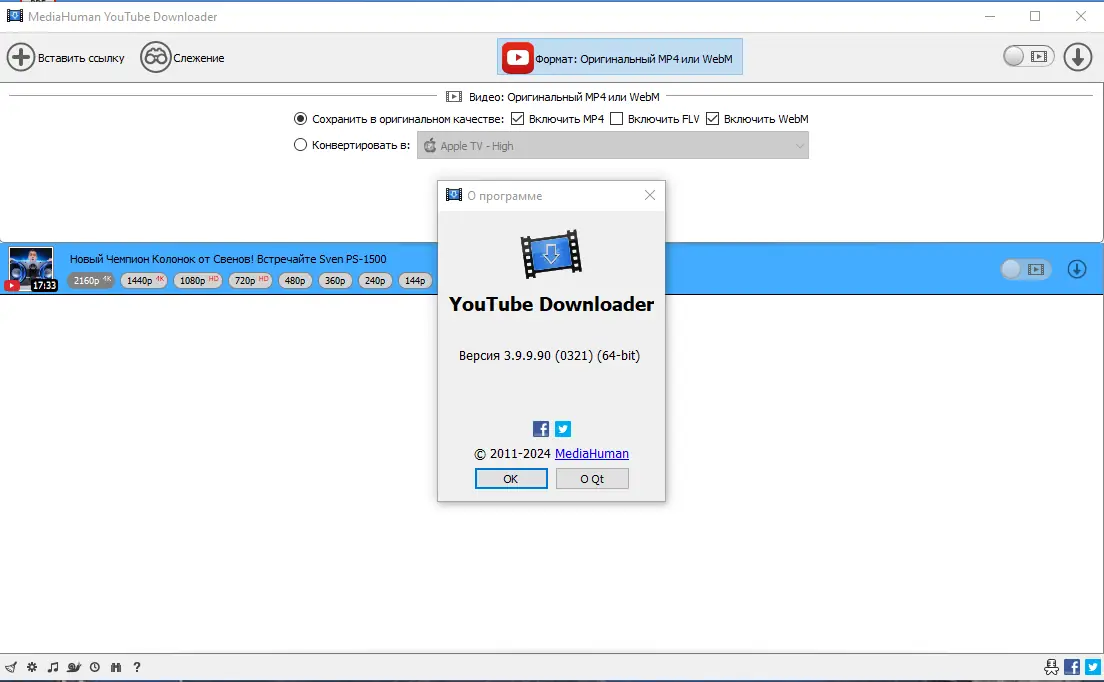Click video title Новый Чемпион Колонок от Свенов
This screenshot has height=682, width=1104.
tap(227, 259)
